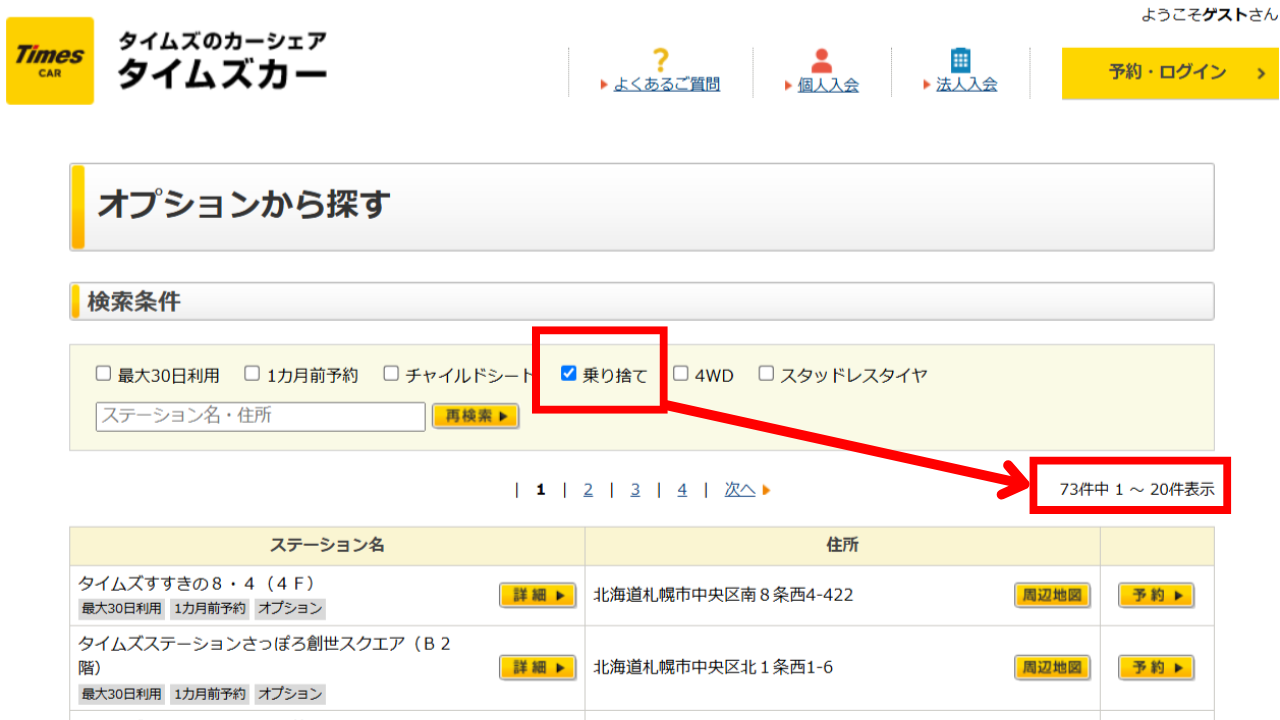The image size is (1280, 720).
Task: Click オプション tag under タイムズすすきの8・4
Action: coord(290,608)
